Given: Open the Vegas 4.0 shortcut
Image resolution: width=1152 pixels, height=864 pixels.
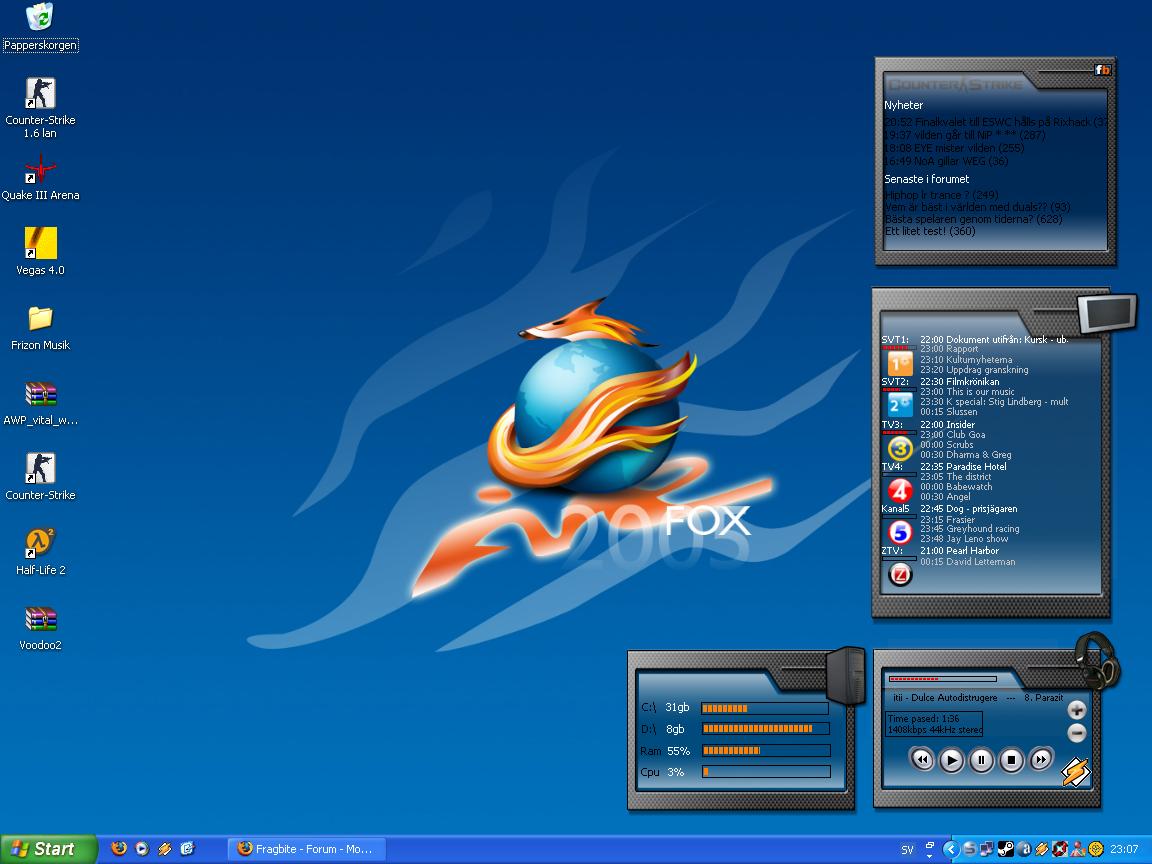Looking at the screenshot, I should 40,251.
